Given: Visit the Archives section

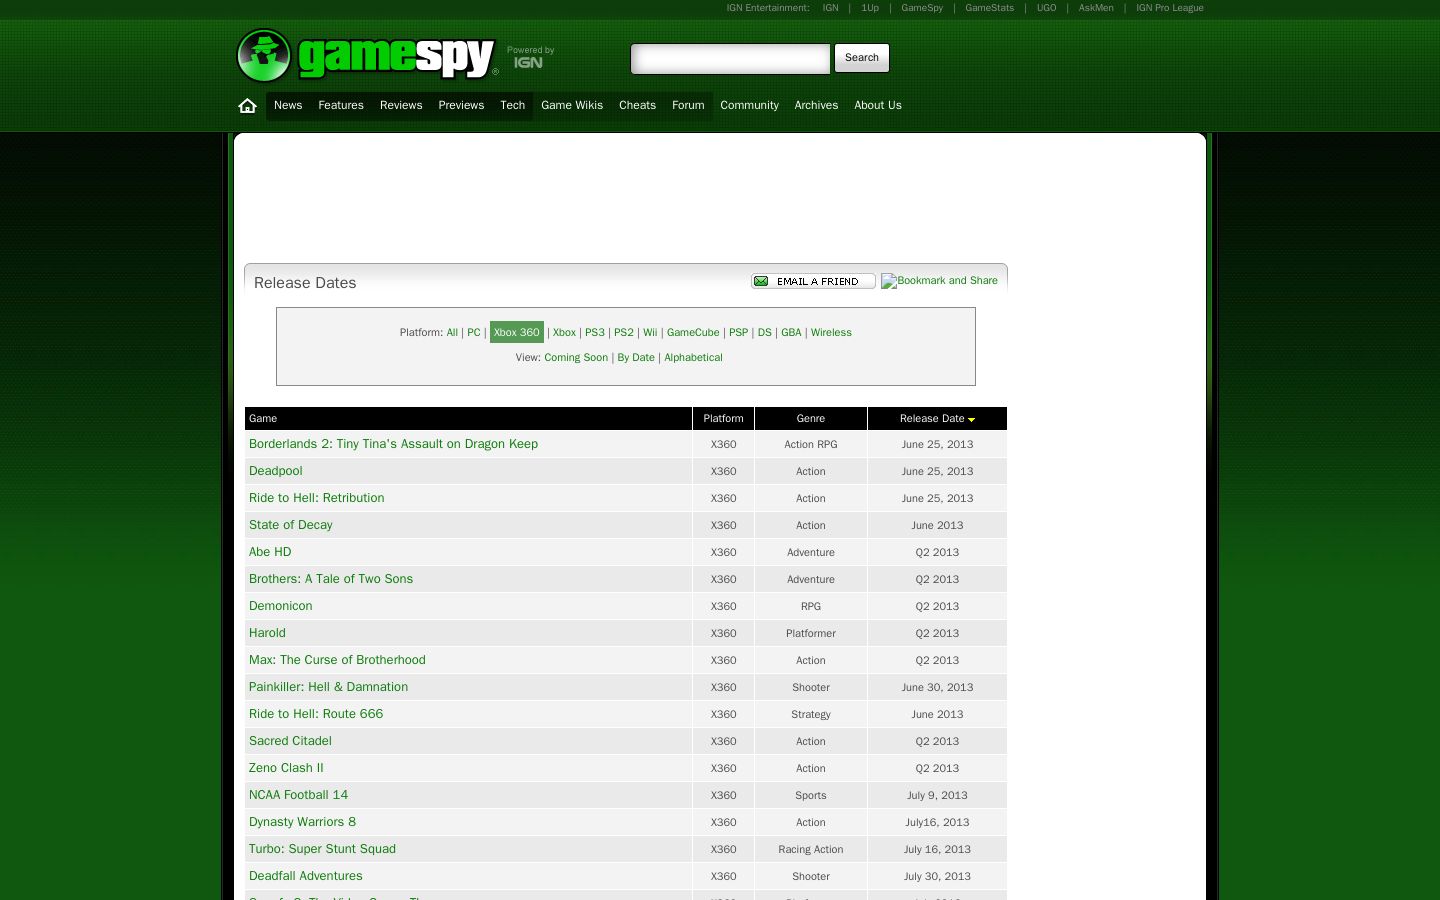Looking at the screenshot, I should [x=816, y=106].
